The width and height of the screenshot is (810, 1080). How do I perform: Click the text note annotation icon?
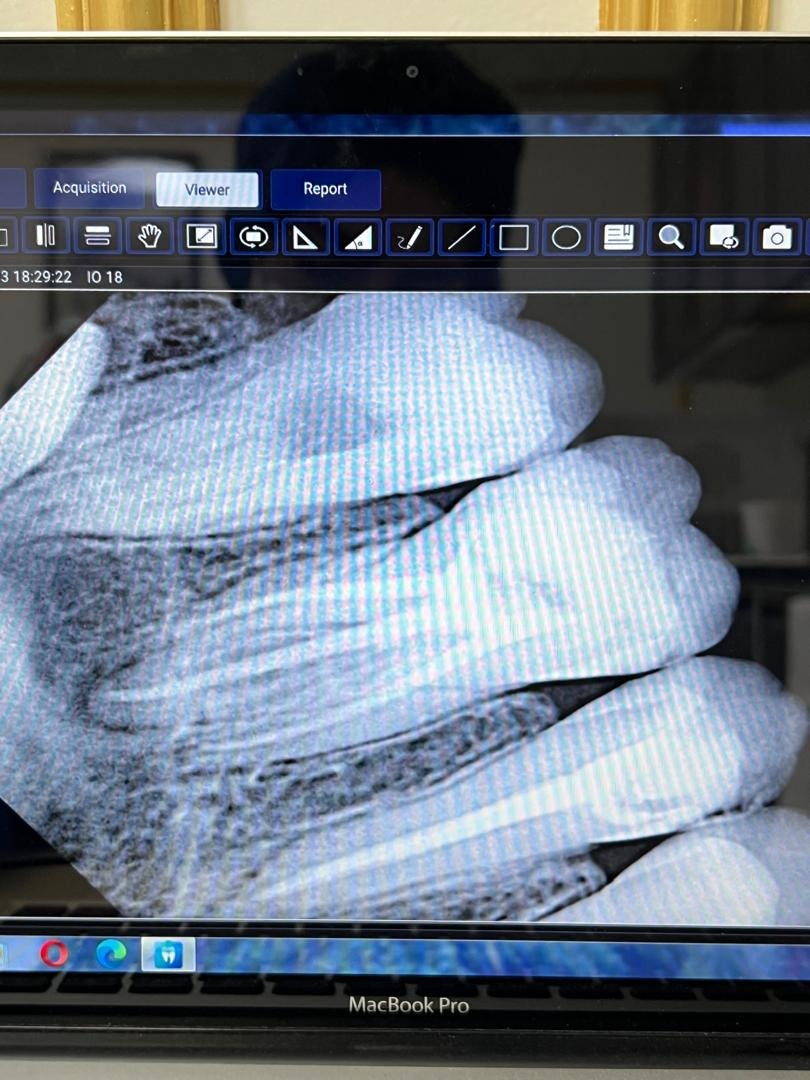point(618,237)
